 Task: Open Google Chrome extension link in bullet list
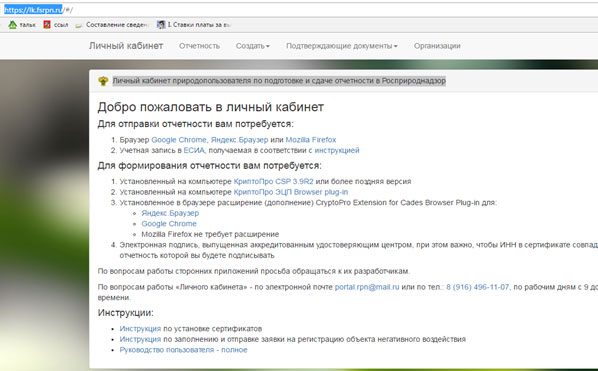pyautogui.click(x=169, y=223)
